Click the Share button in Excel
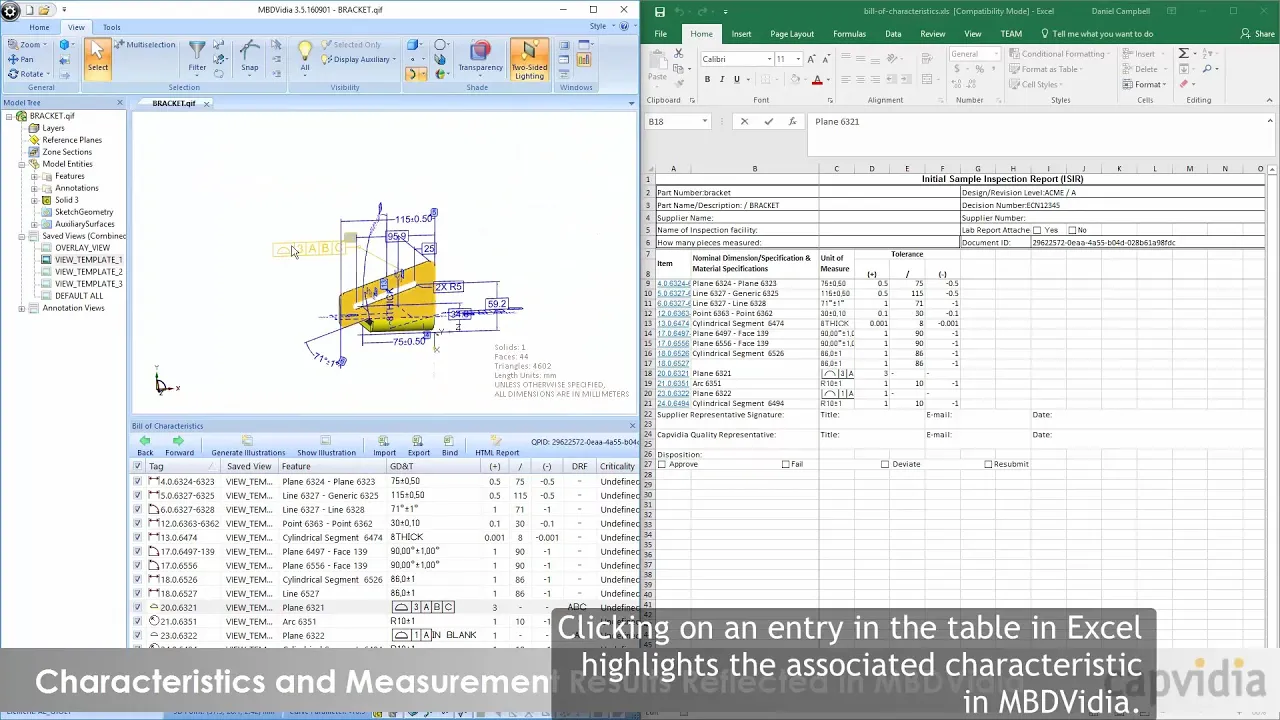 [x=1257, y=34]
